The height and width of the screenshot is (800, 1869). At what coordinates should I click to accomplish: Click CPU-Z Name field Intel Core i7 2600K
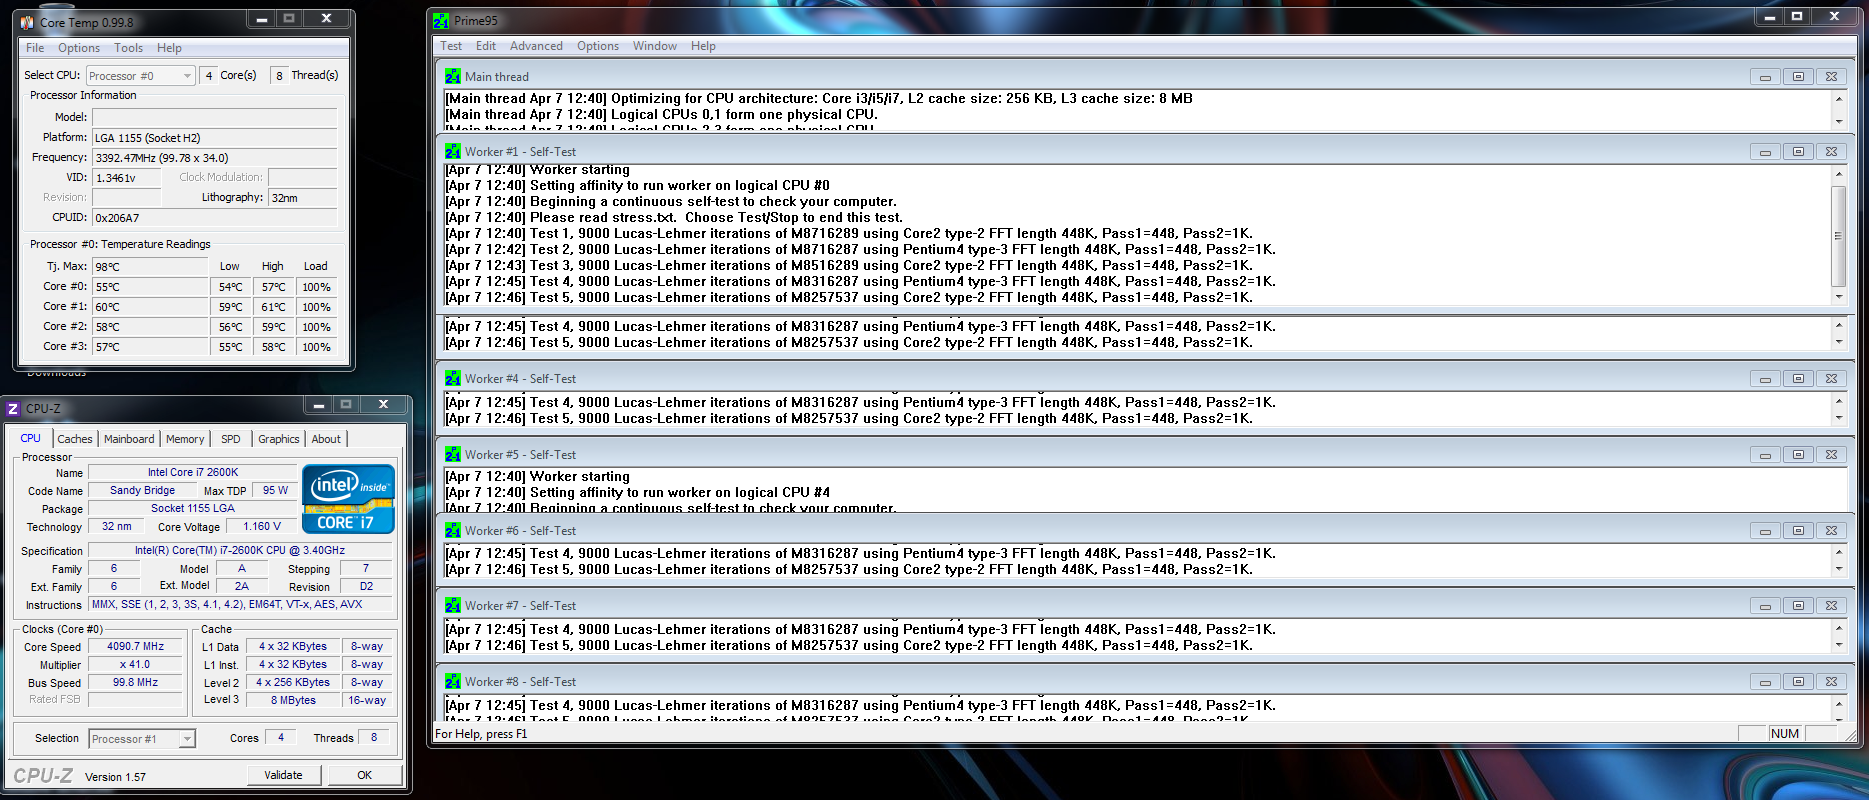(193, 472)
